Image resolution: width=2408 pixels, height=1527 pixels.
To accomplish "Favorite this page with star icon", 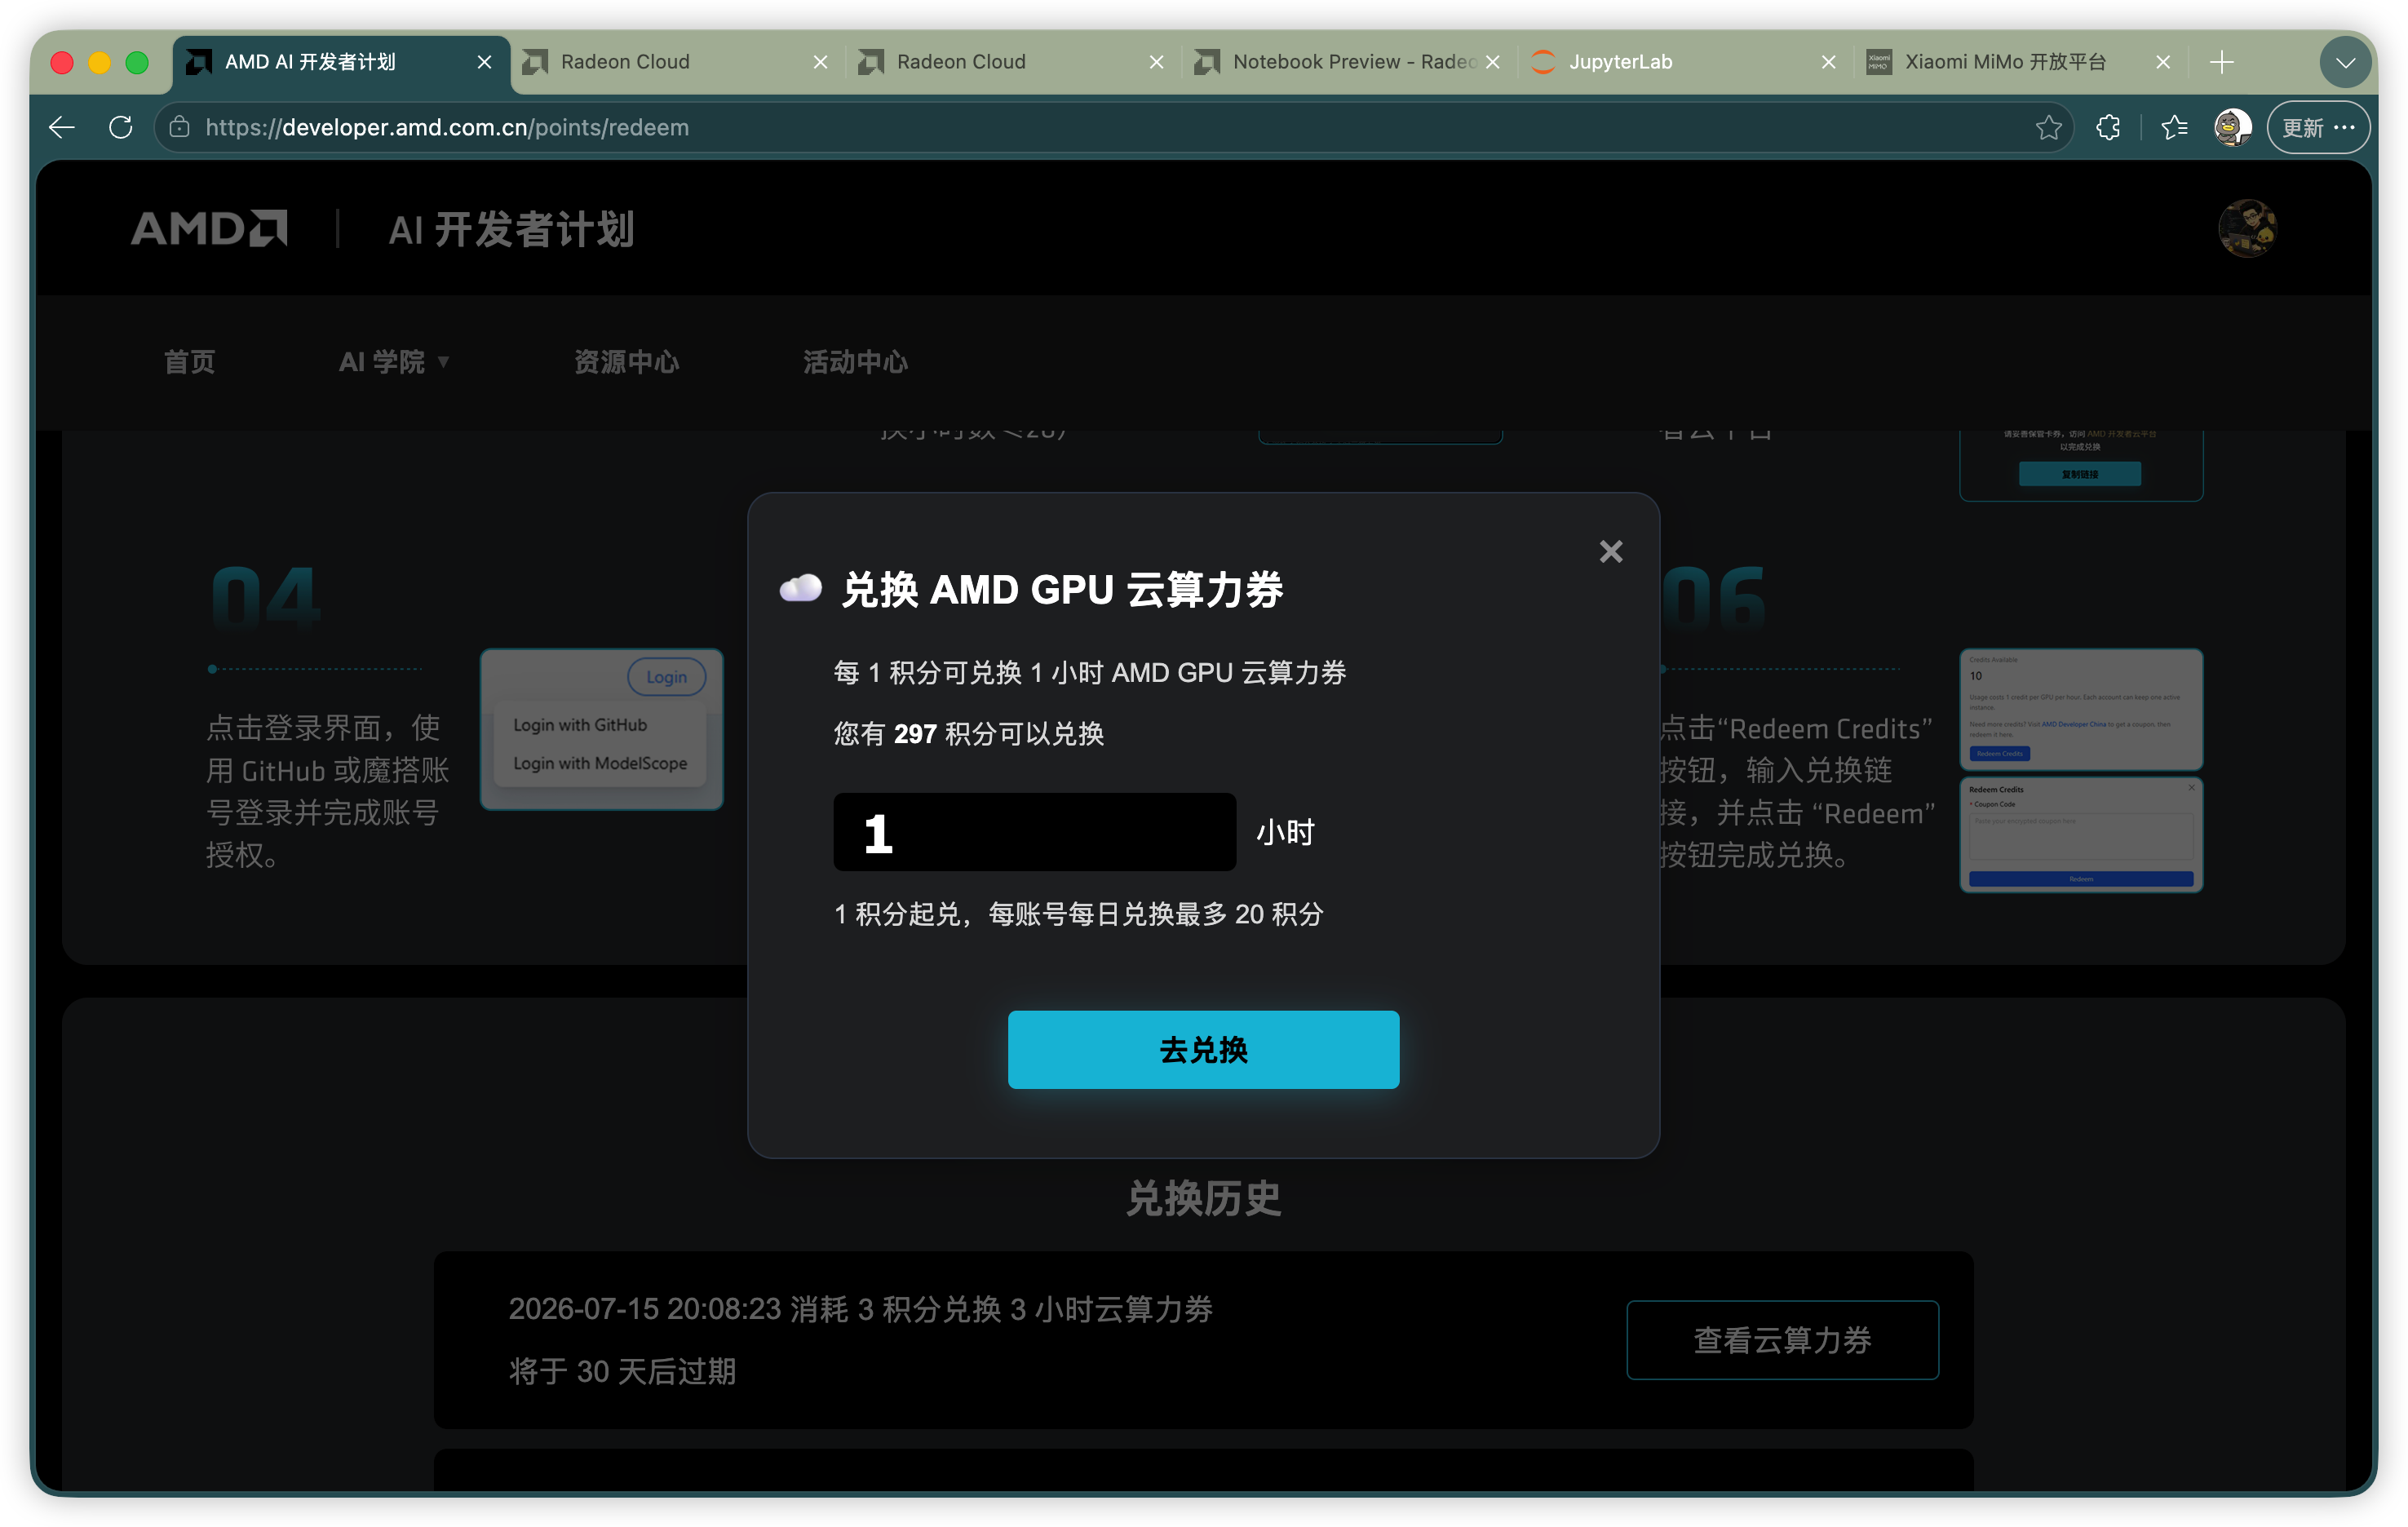I will tap(2048, 127).
